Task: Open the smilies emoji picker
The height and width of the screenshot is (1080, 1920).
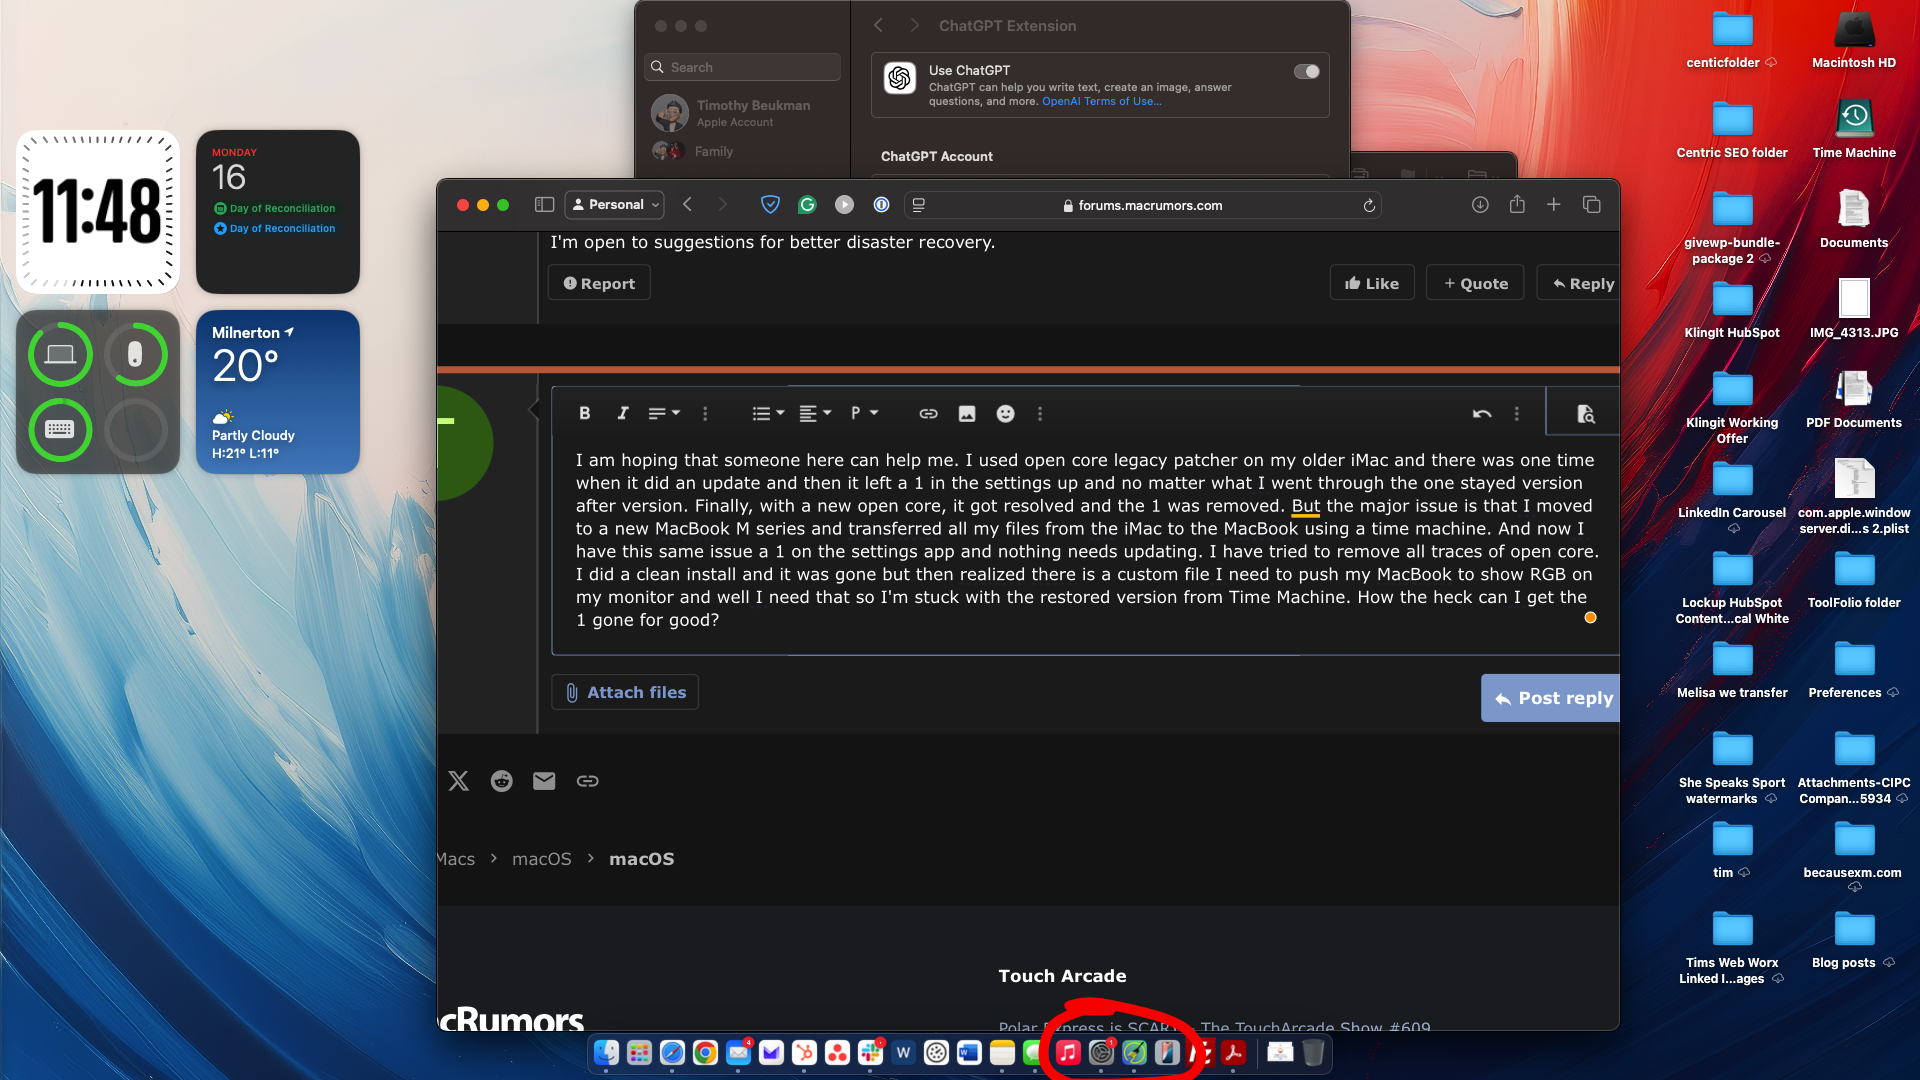Action: coord(1006,413)
